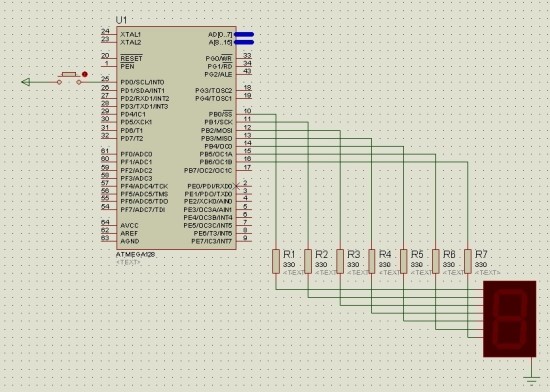550x392 pixels.
Task: Click the ATMEGA128 part name label
Action: (135, 255)
